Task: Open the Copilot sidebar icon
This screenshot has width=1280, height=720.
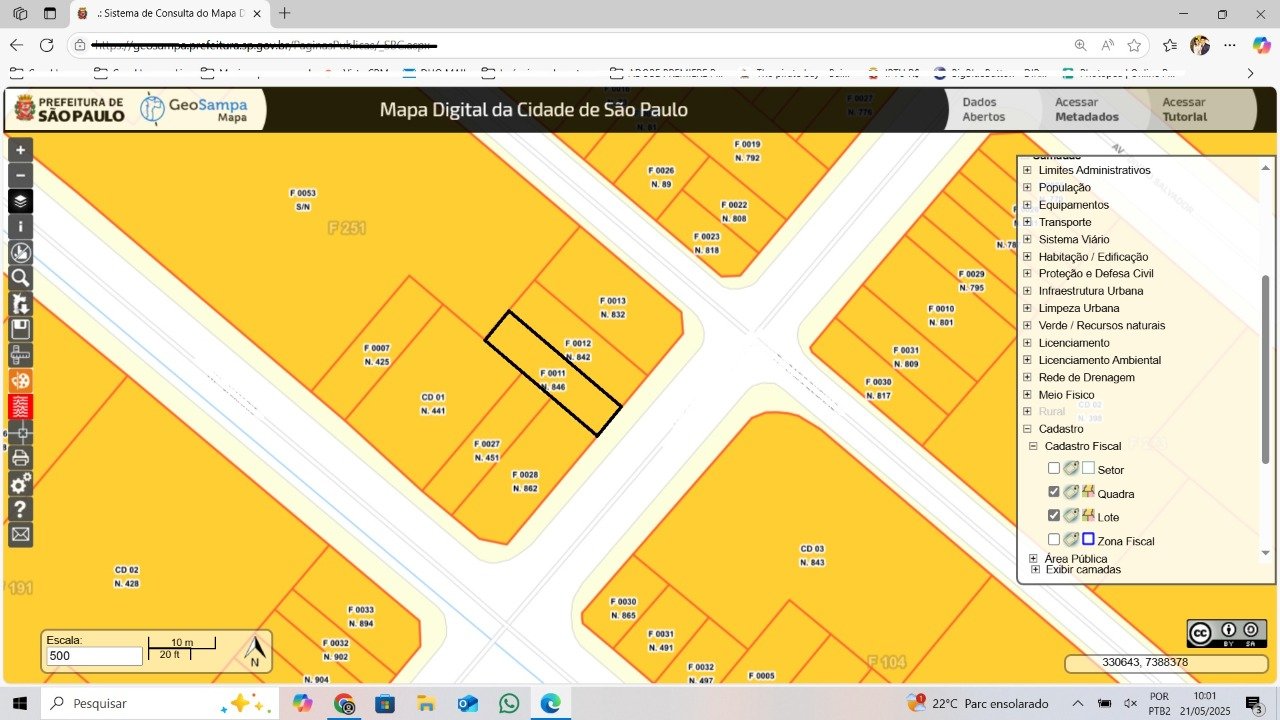Action: coord(1262,45)
